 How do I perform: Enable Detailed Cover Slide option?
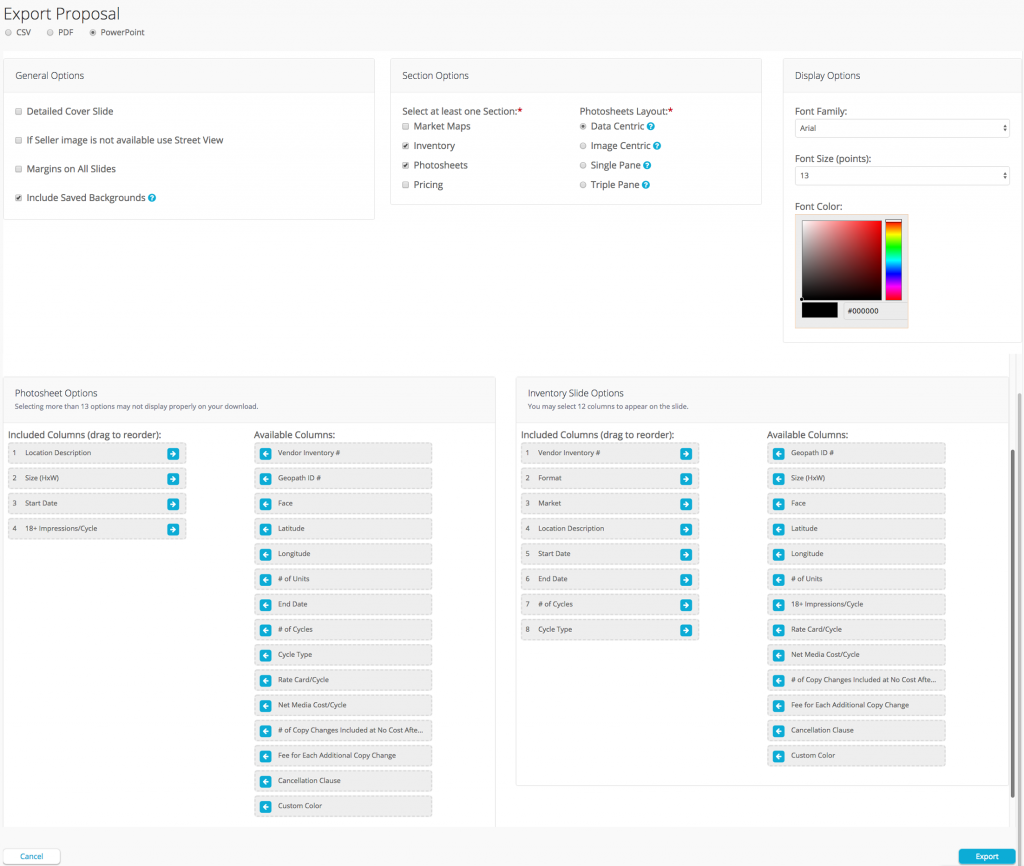tap(18, 112)
